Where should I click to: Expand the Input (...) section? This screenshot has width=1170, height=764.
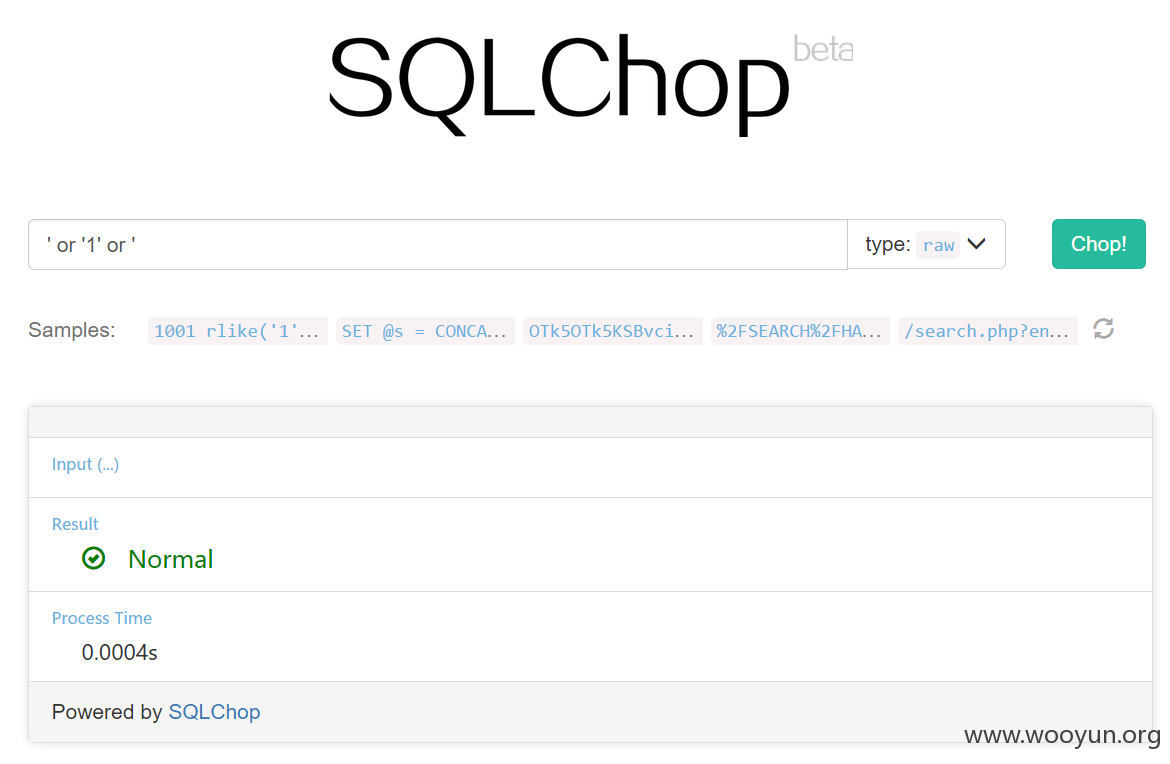(x=85, y=464)
